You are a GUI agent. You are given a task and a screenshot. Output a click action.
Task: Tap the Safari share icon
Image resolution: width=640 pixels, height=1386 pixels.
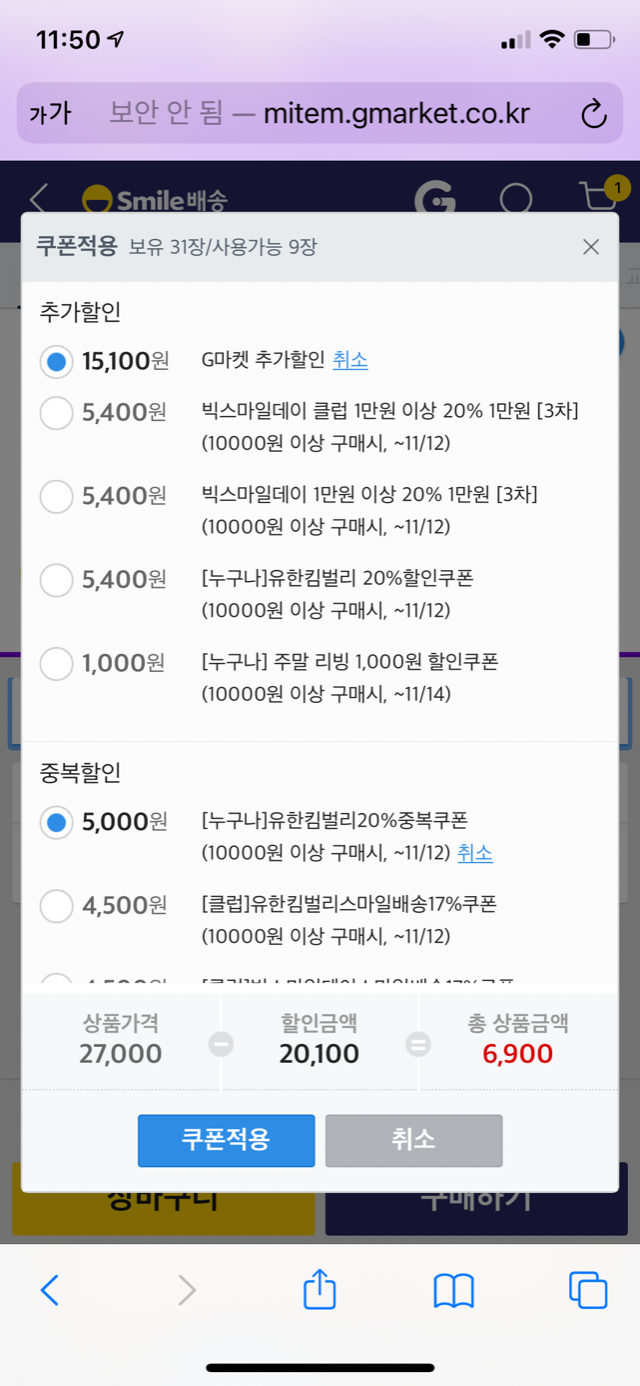(x=319, y=1290)
